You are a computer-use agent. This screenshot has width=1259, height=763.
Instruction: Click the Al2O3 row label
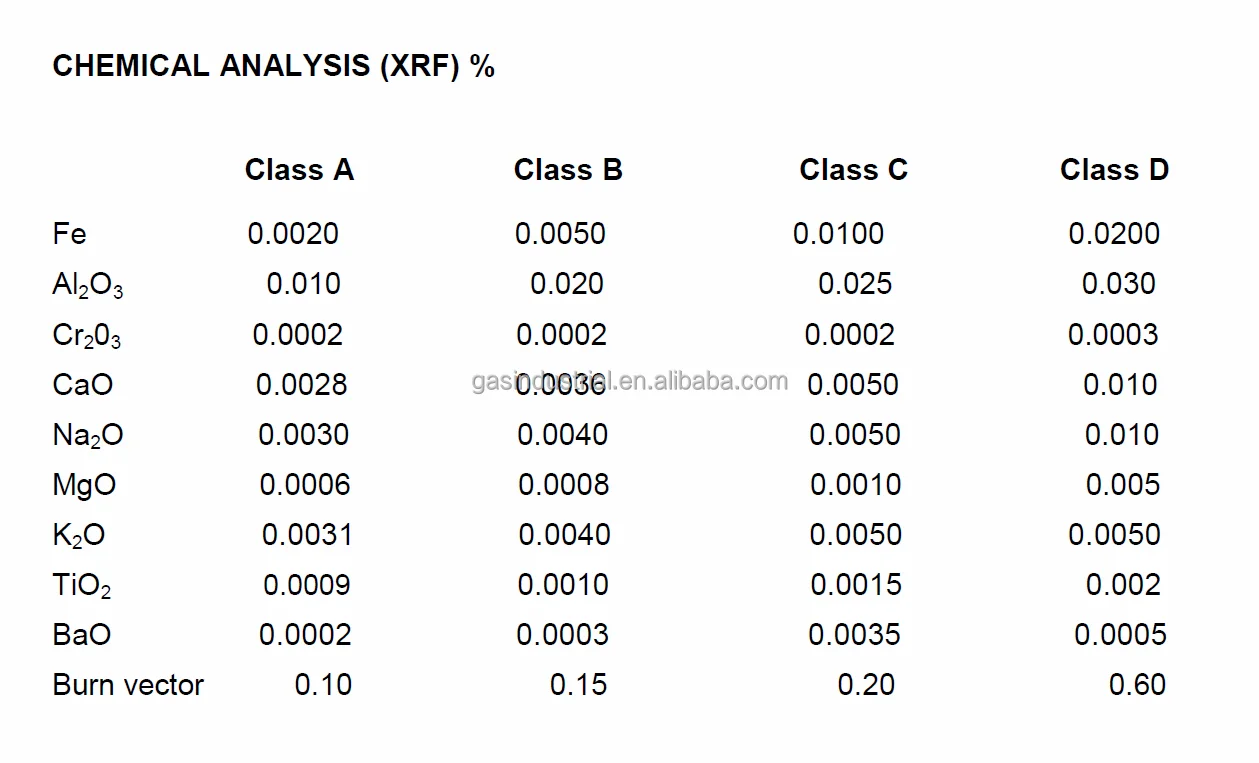point(87,286)
